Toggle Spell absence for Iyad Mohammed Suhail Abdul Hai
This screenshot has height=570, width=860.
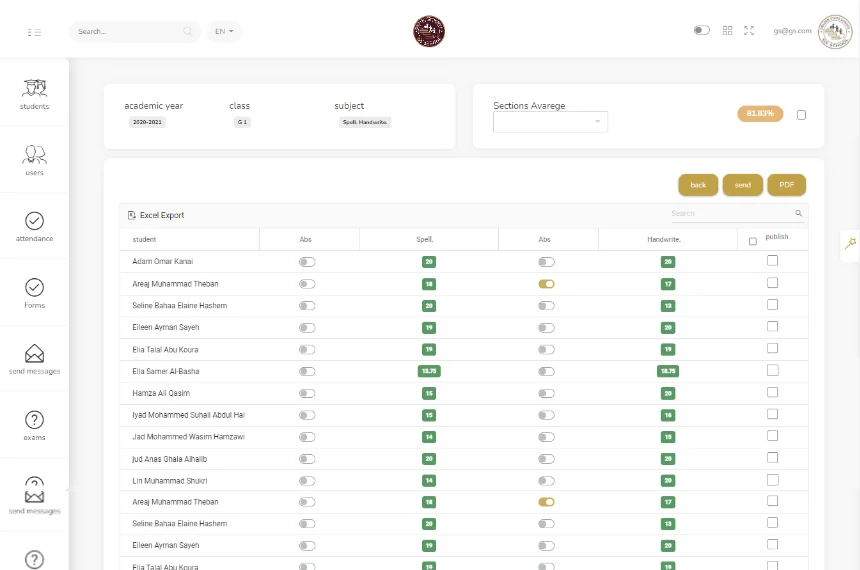[x=307, y=415]
